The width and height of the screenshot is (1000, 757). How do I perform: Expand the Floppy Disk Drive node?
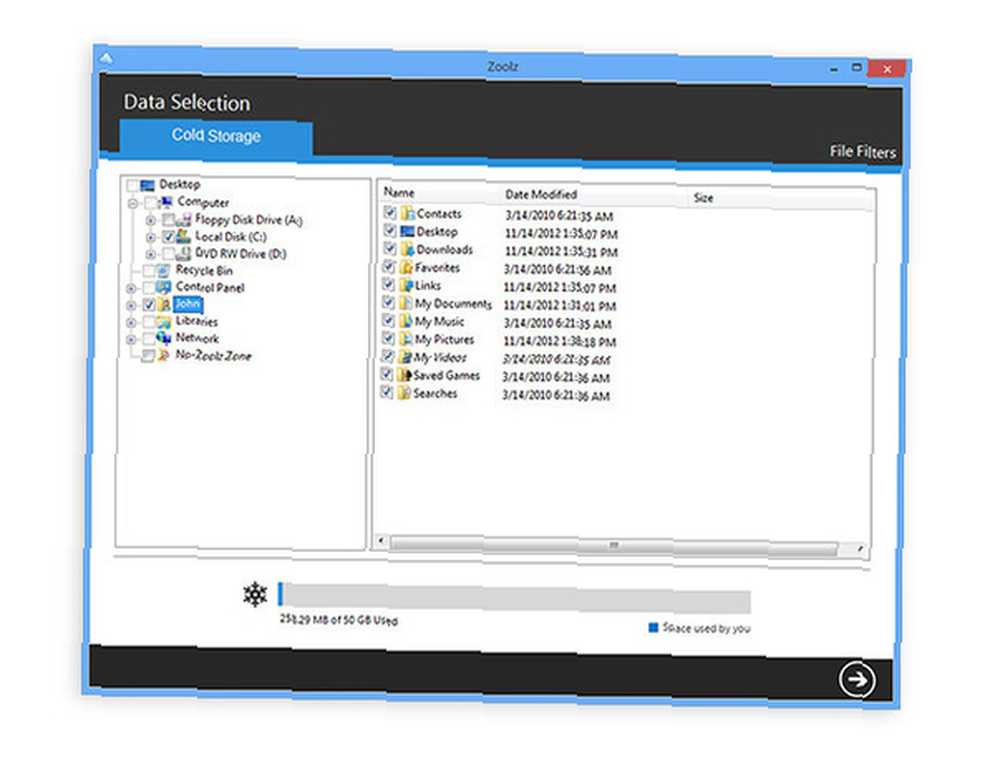tap(151, 221)
